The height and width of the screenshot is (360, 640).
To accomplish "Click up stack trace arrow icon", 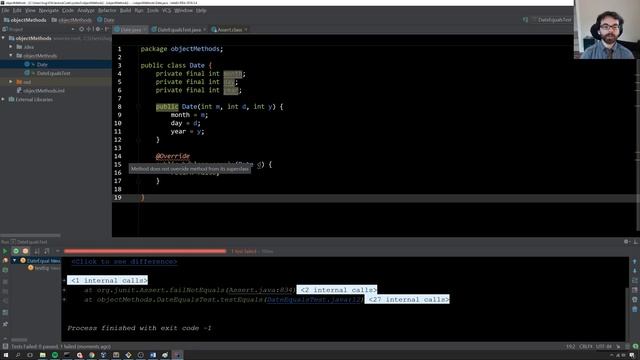I will 634,262.
